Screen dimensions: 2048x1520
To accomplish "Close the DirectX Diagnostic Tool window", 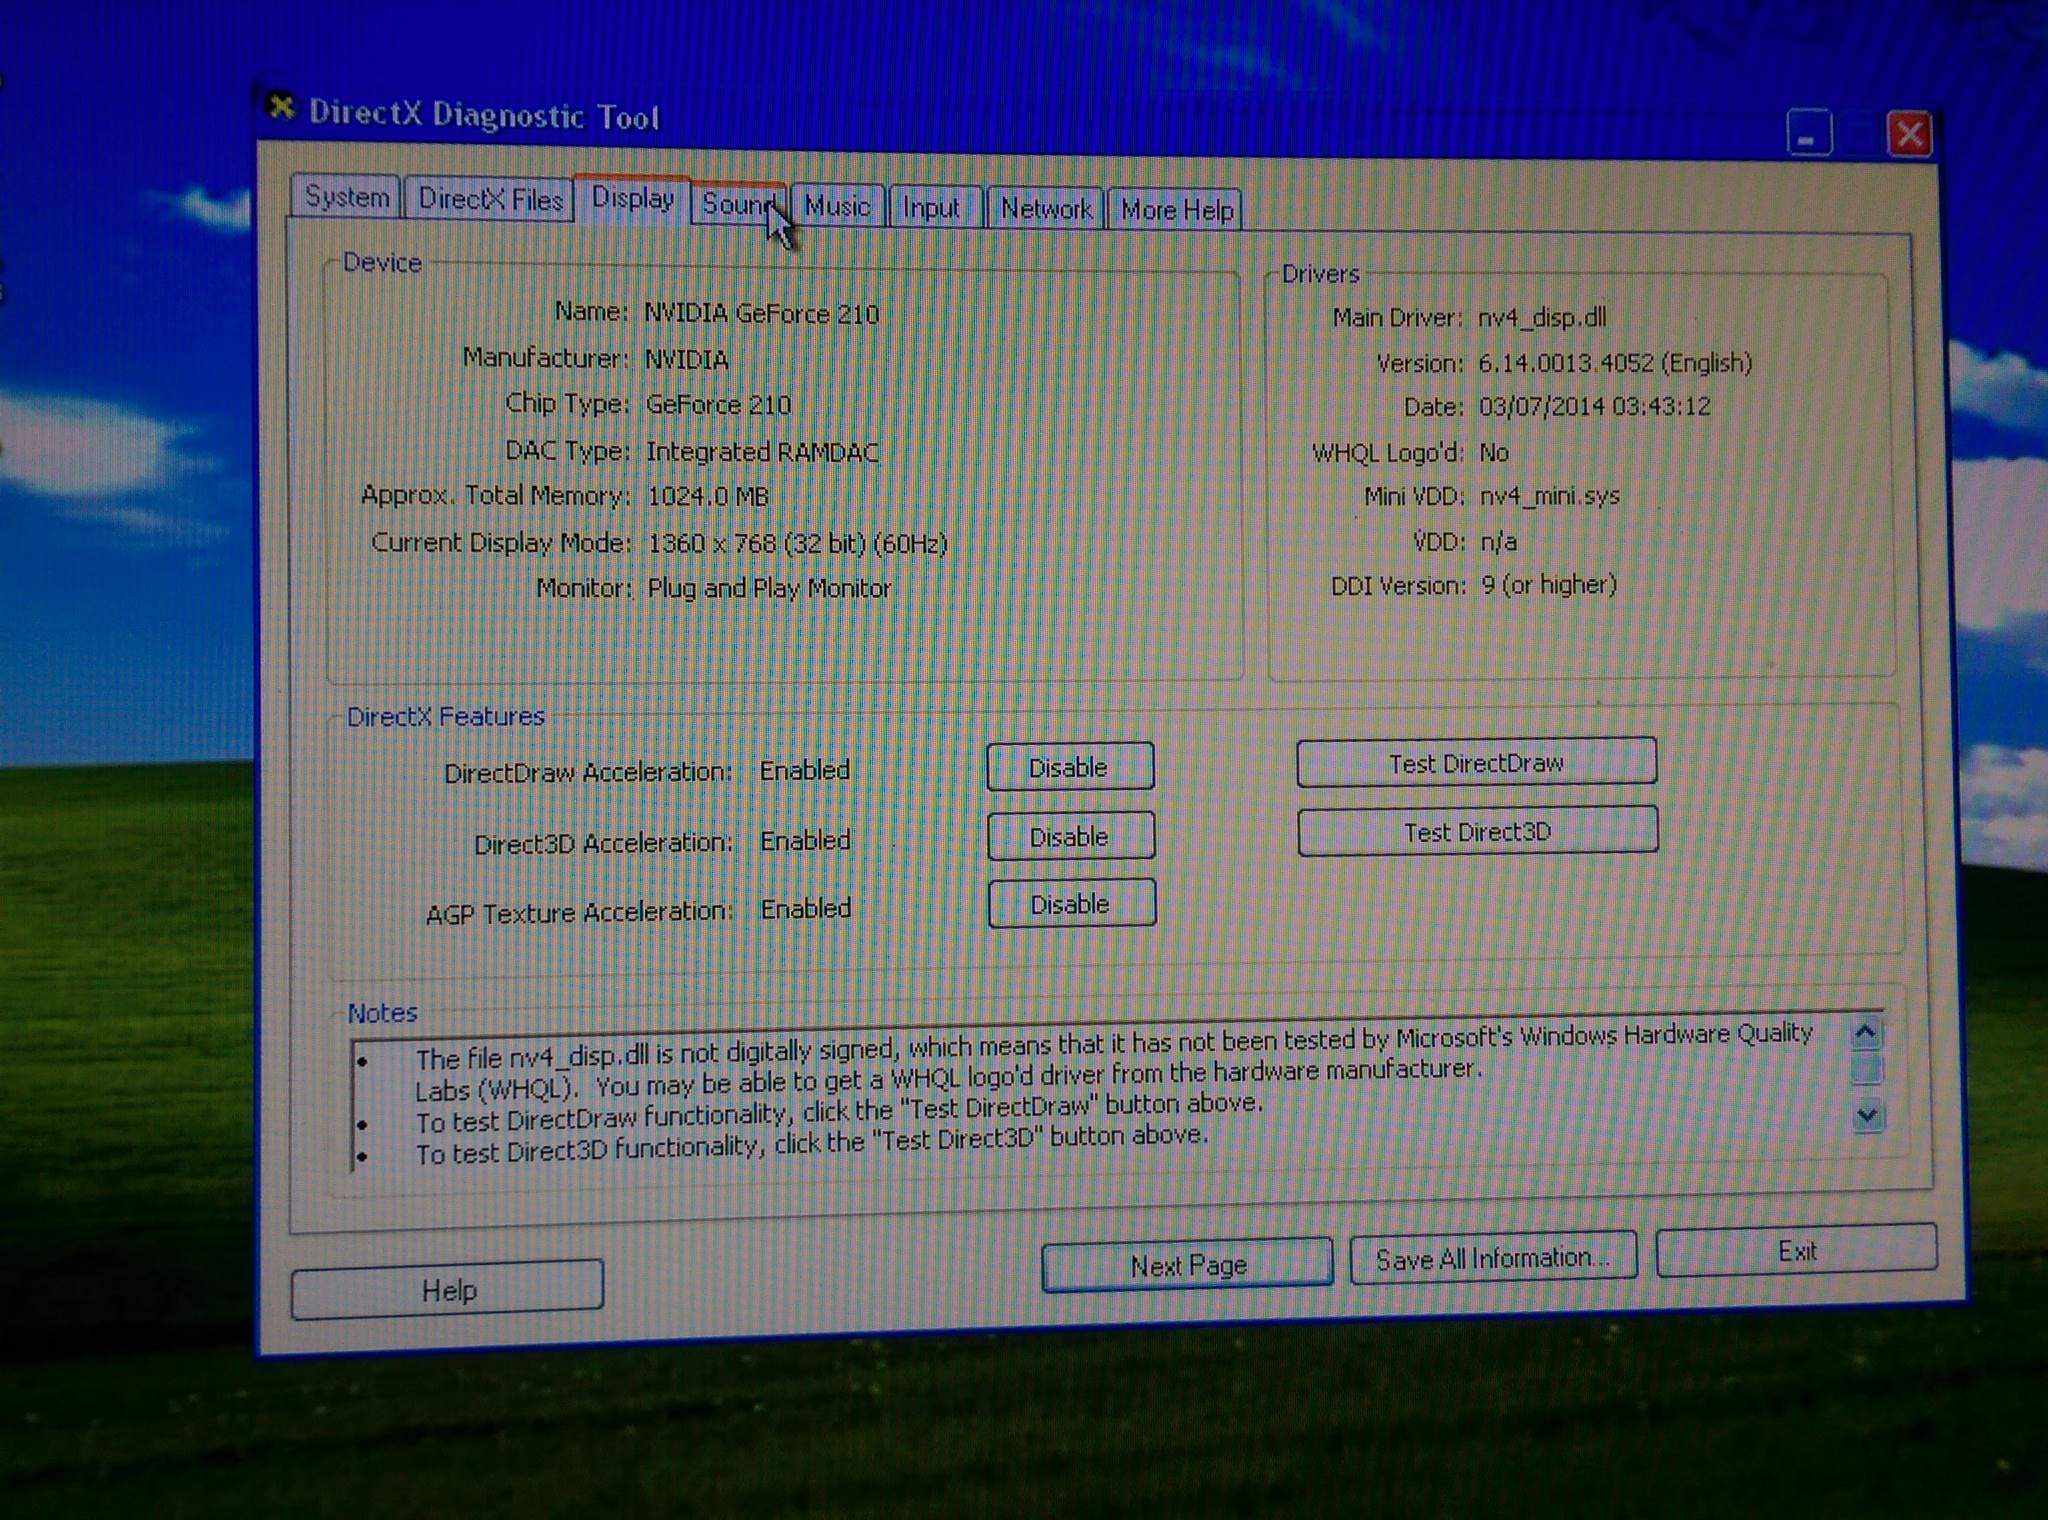I will click(1909, 134).
